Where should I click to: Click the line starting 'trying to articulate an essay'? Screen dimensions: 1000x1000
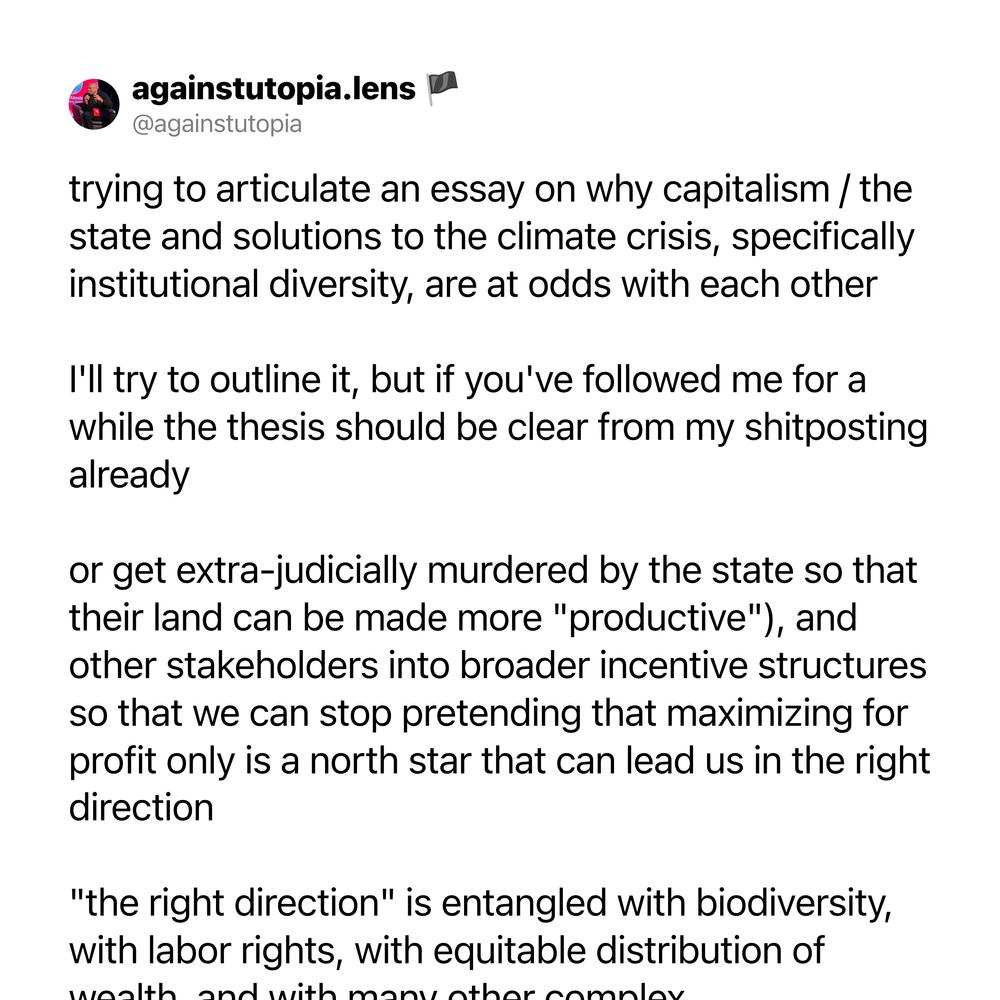click(490, 189)
